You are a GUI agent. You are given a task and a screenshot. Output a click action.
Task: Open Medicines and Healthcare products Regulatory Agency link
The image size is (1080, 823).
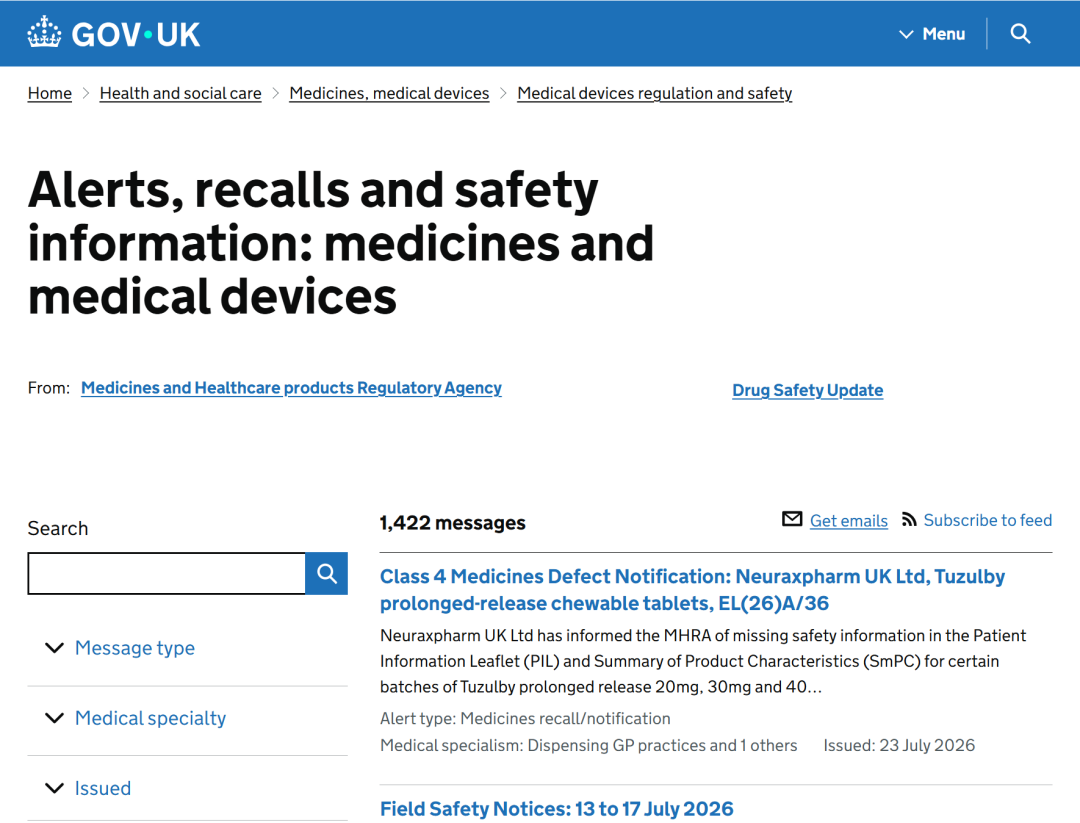click(x=291, y=388)
